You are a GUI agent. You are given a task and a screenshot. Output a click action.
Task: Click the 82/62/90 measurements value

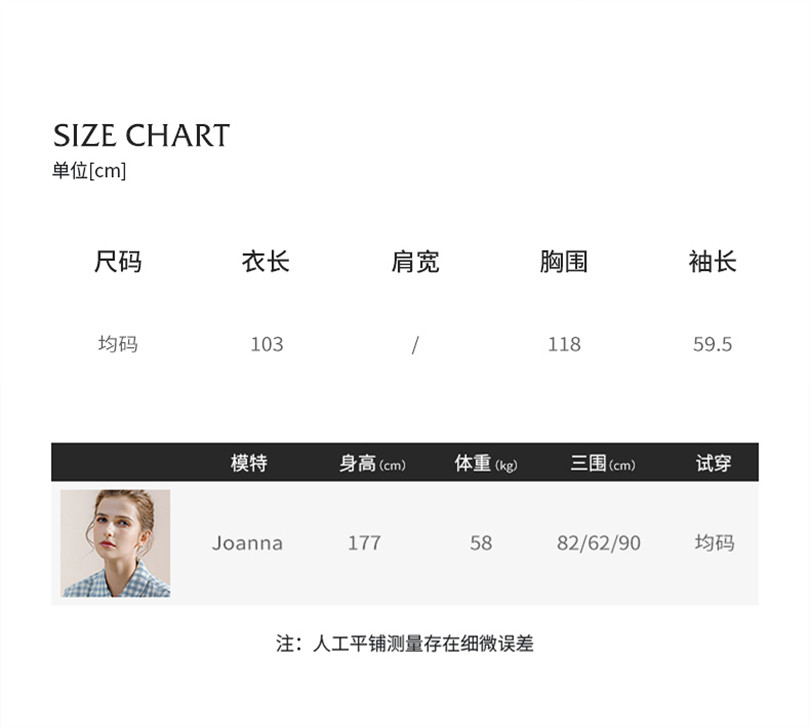599,543
